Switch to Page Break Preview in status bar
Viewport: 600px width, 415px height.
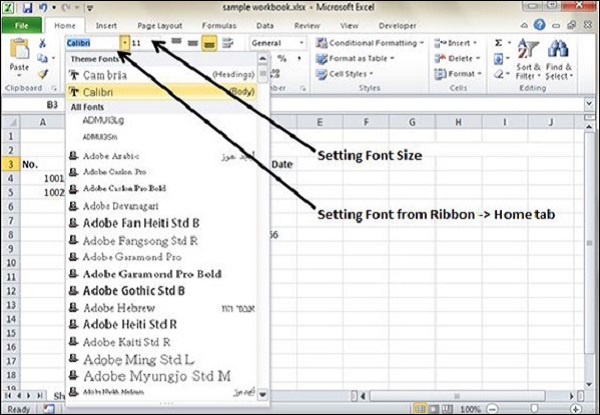(448, 409)
